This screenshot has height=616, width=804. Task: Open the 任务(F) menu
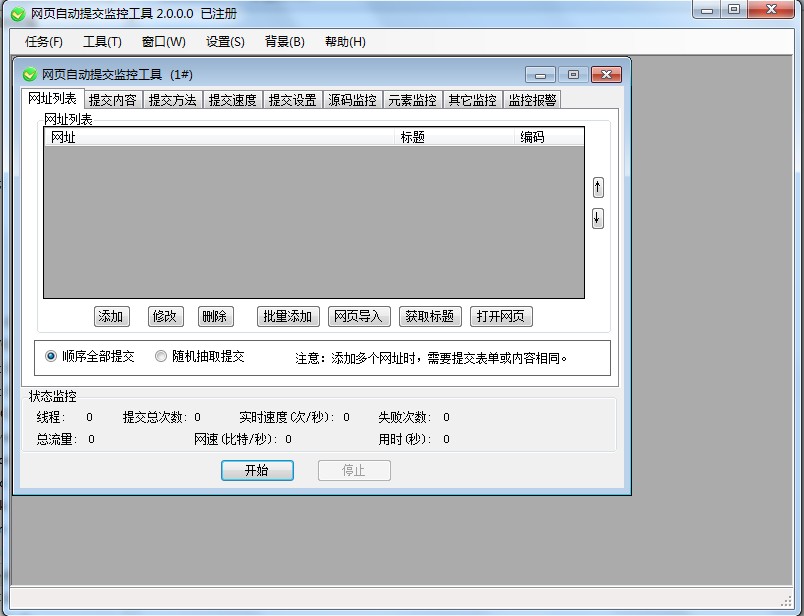(x=43, y=42)
